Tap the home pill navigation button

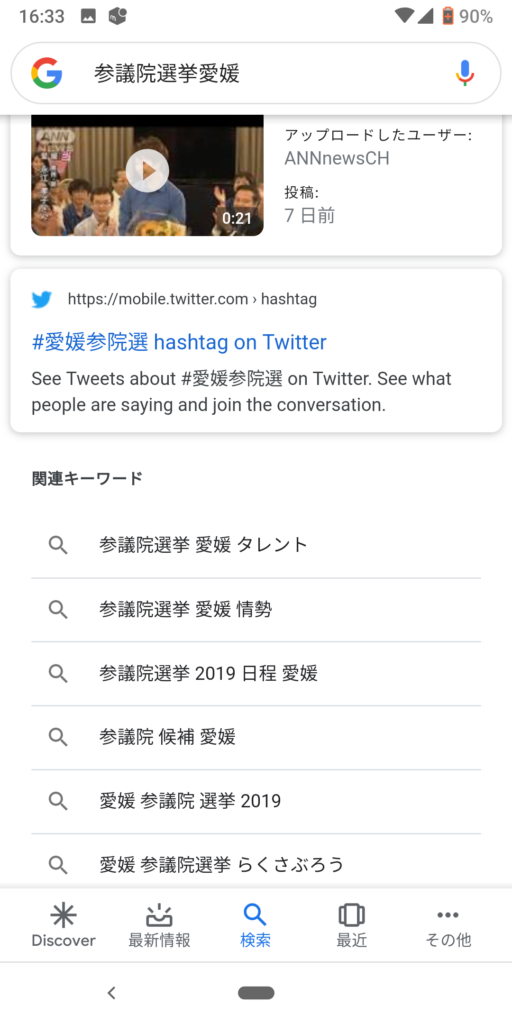[256, 993]
